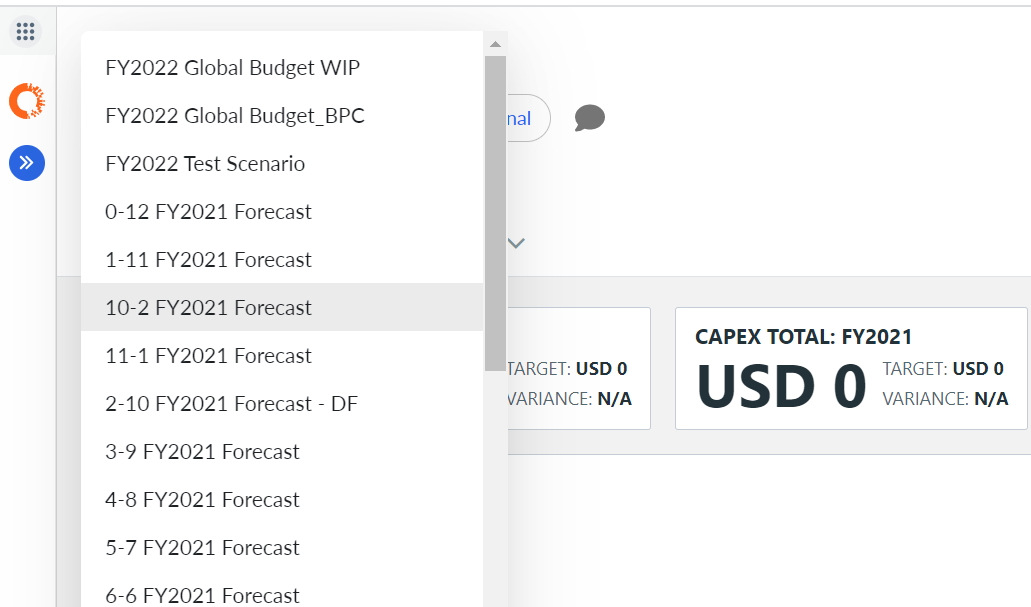1031x607 pixels.
Task: Select 1-11 FY2021 Forecast option
Action: tap(282, 260)
